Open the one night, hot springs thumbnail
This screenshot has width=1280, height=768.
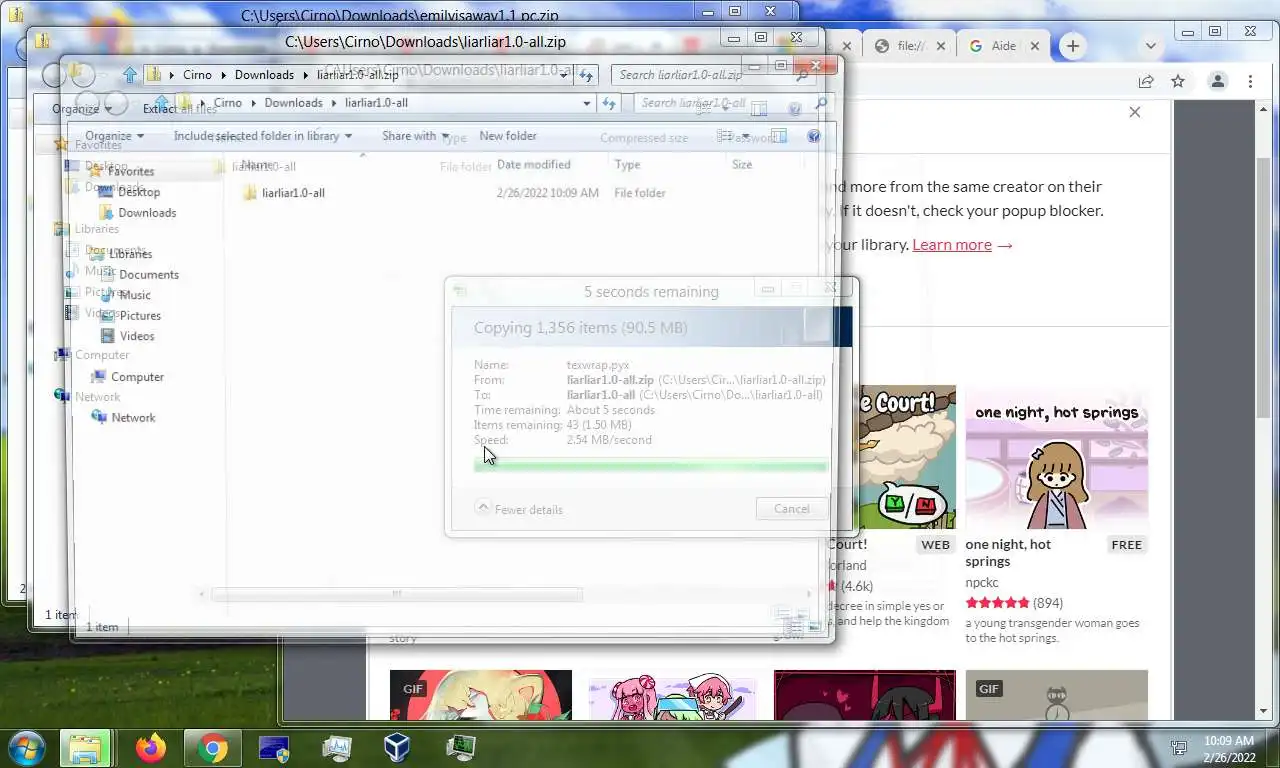click(x=1056, y=457)
